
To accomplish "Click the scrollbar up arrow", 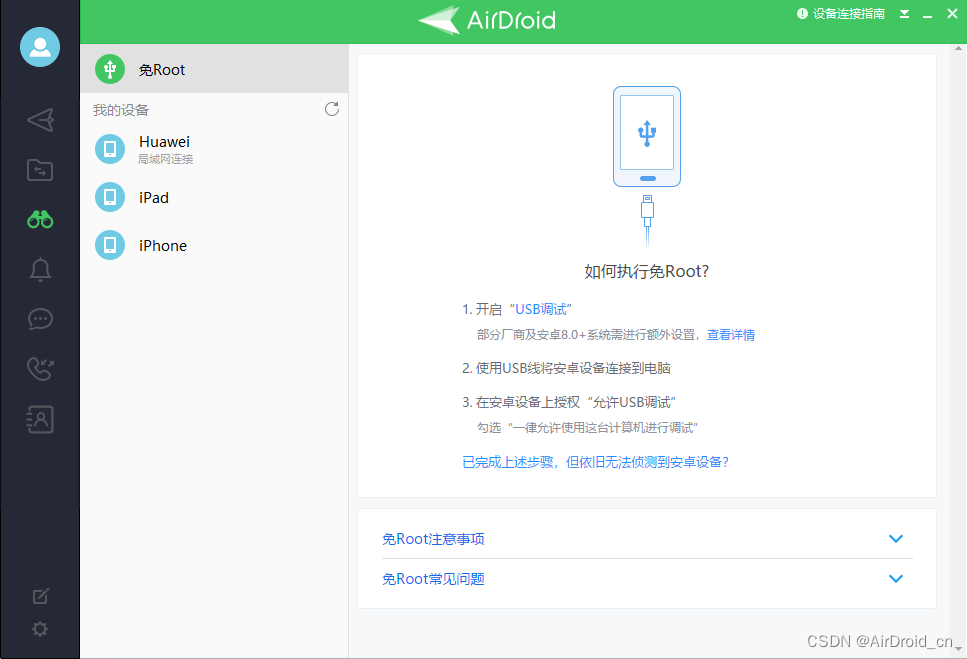I will pyautogui.click(x=958, y=48).
